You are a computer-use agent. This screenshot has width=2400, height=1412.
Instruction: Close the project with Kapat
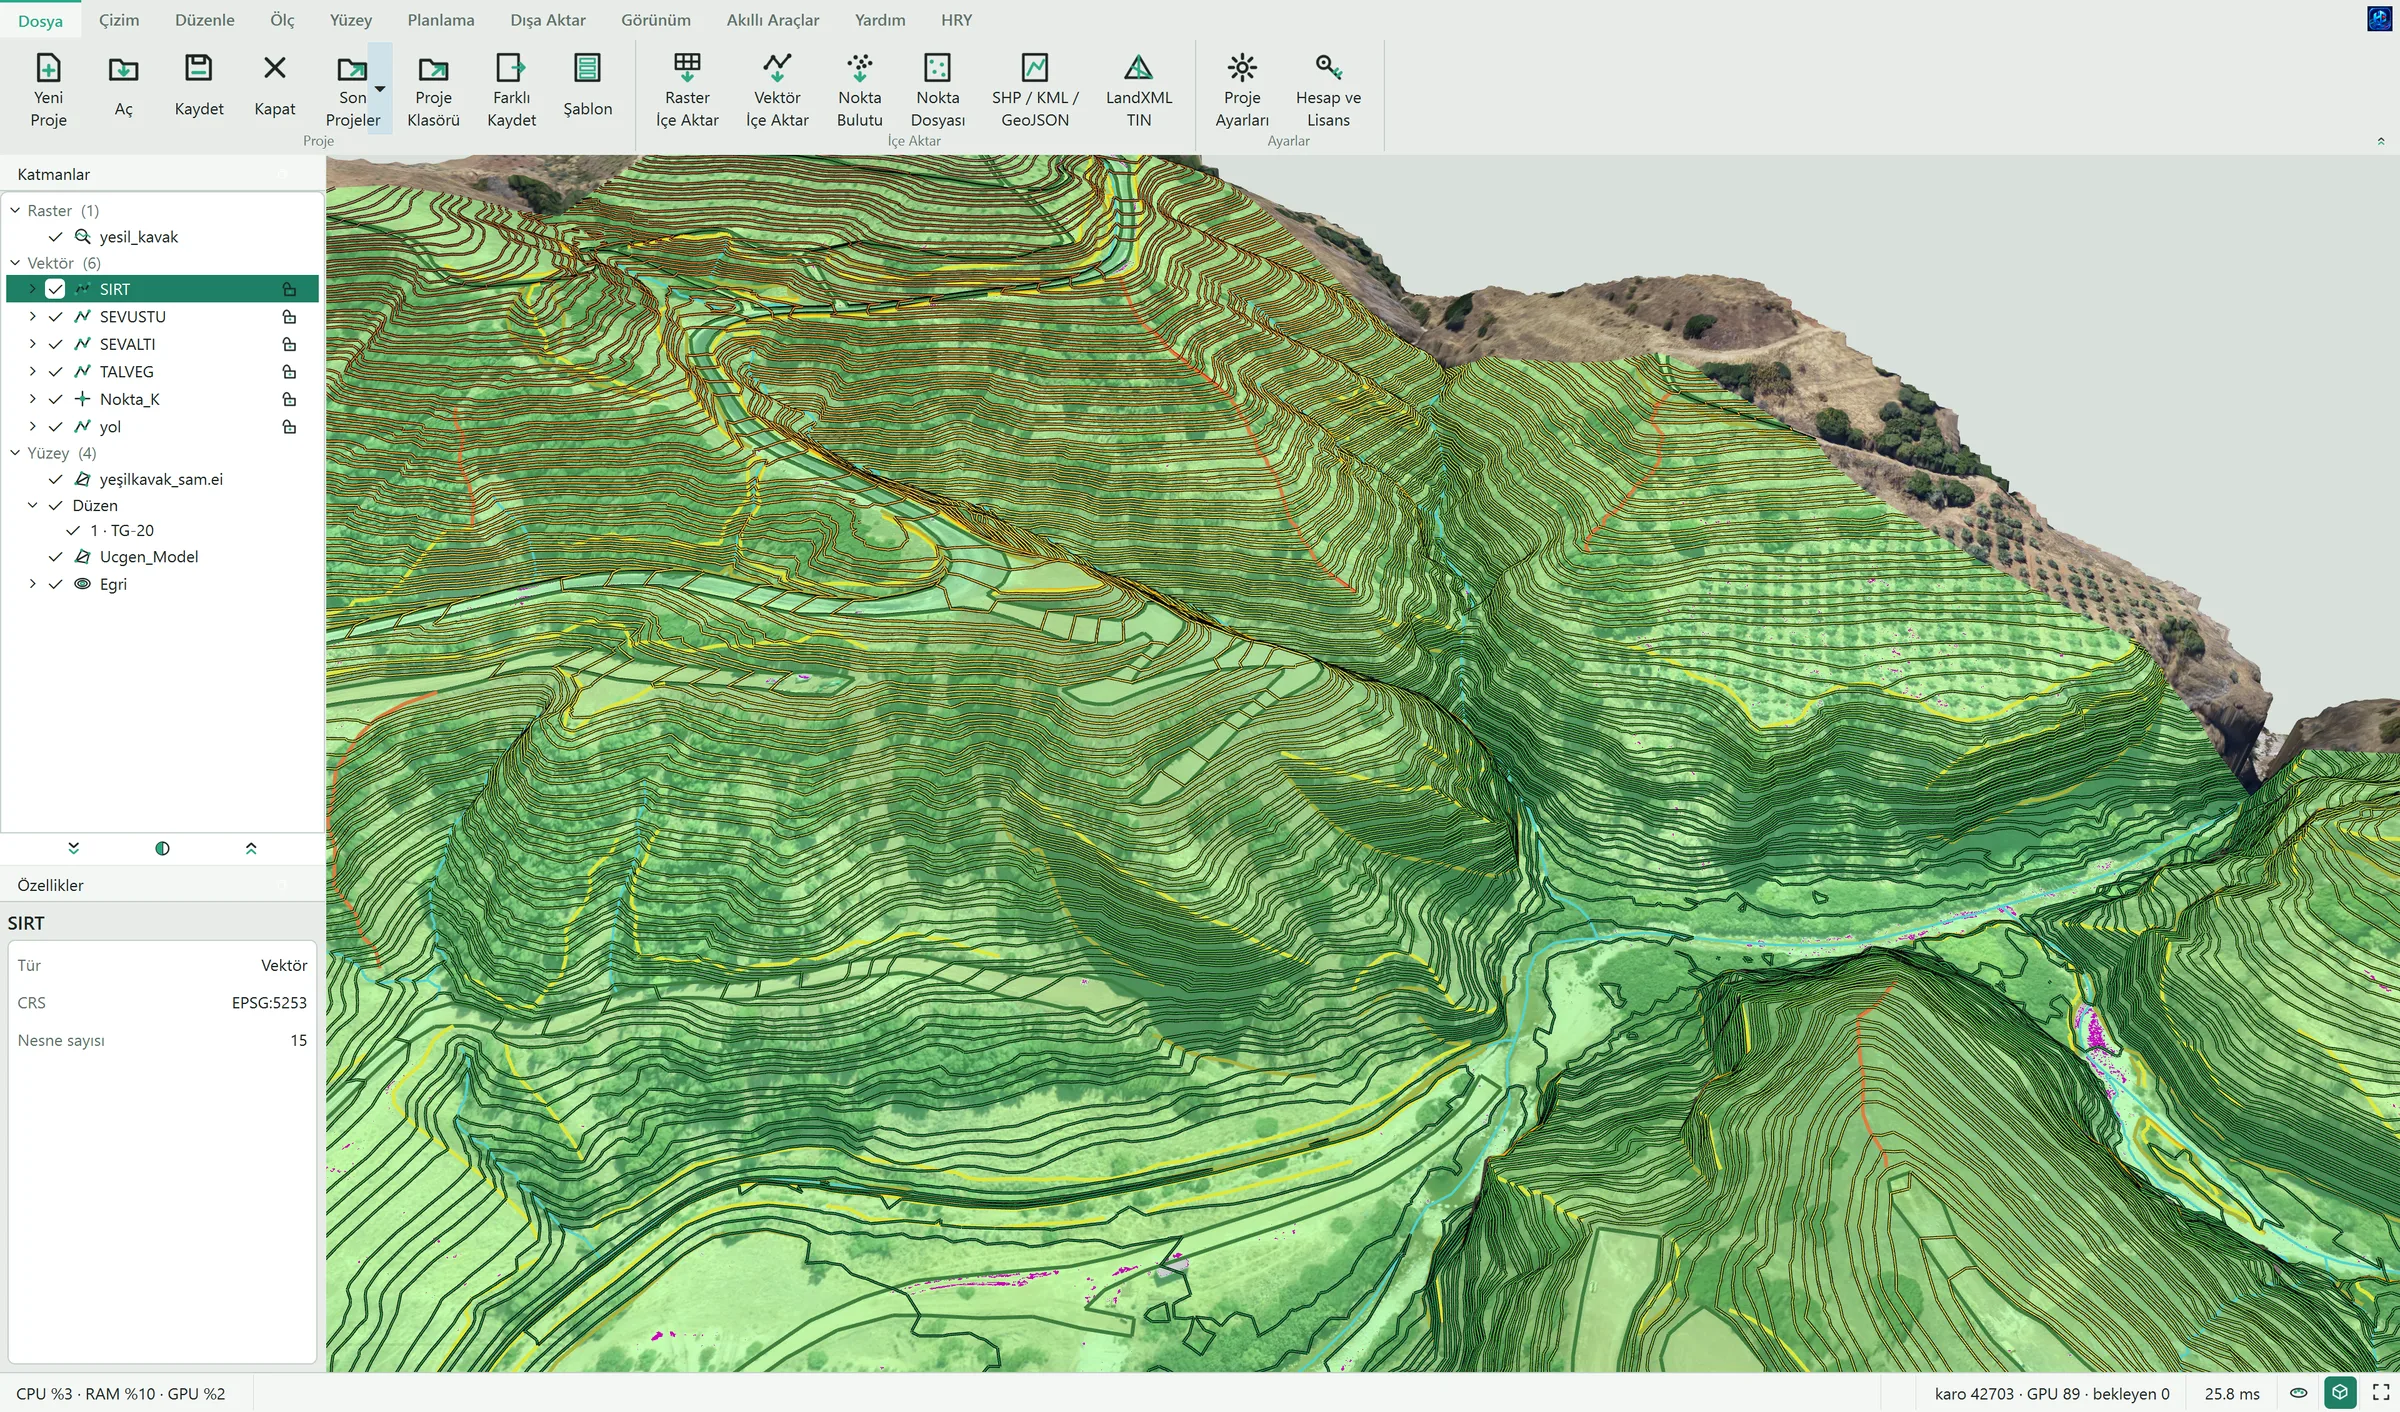(x=274, y=86)
